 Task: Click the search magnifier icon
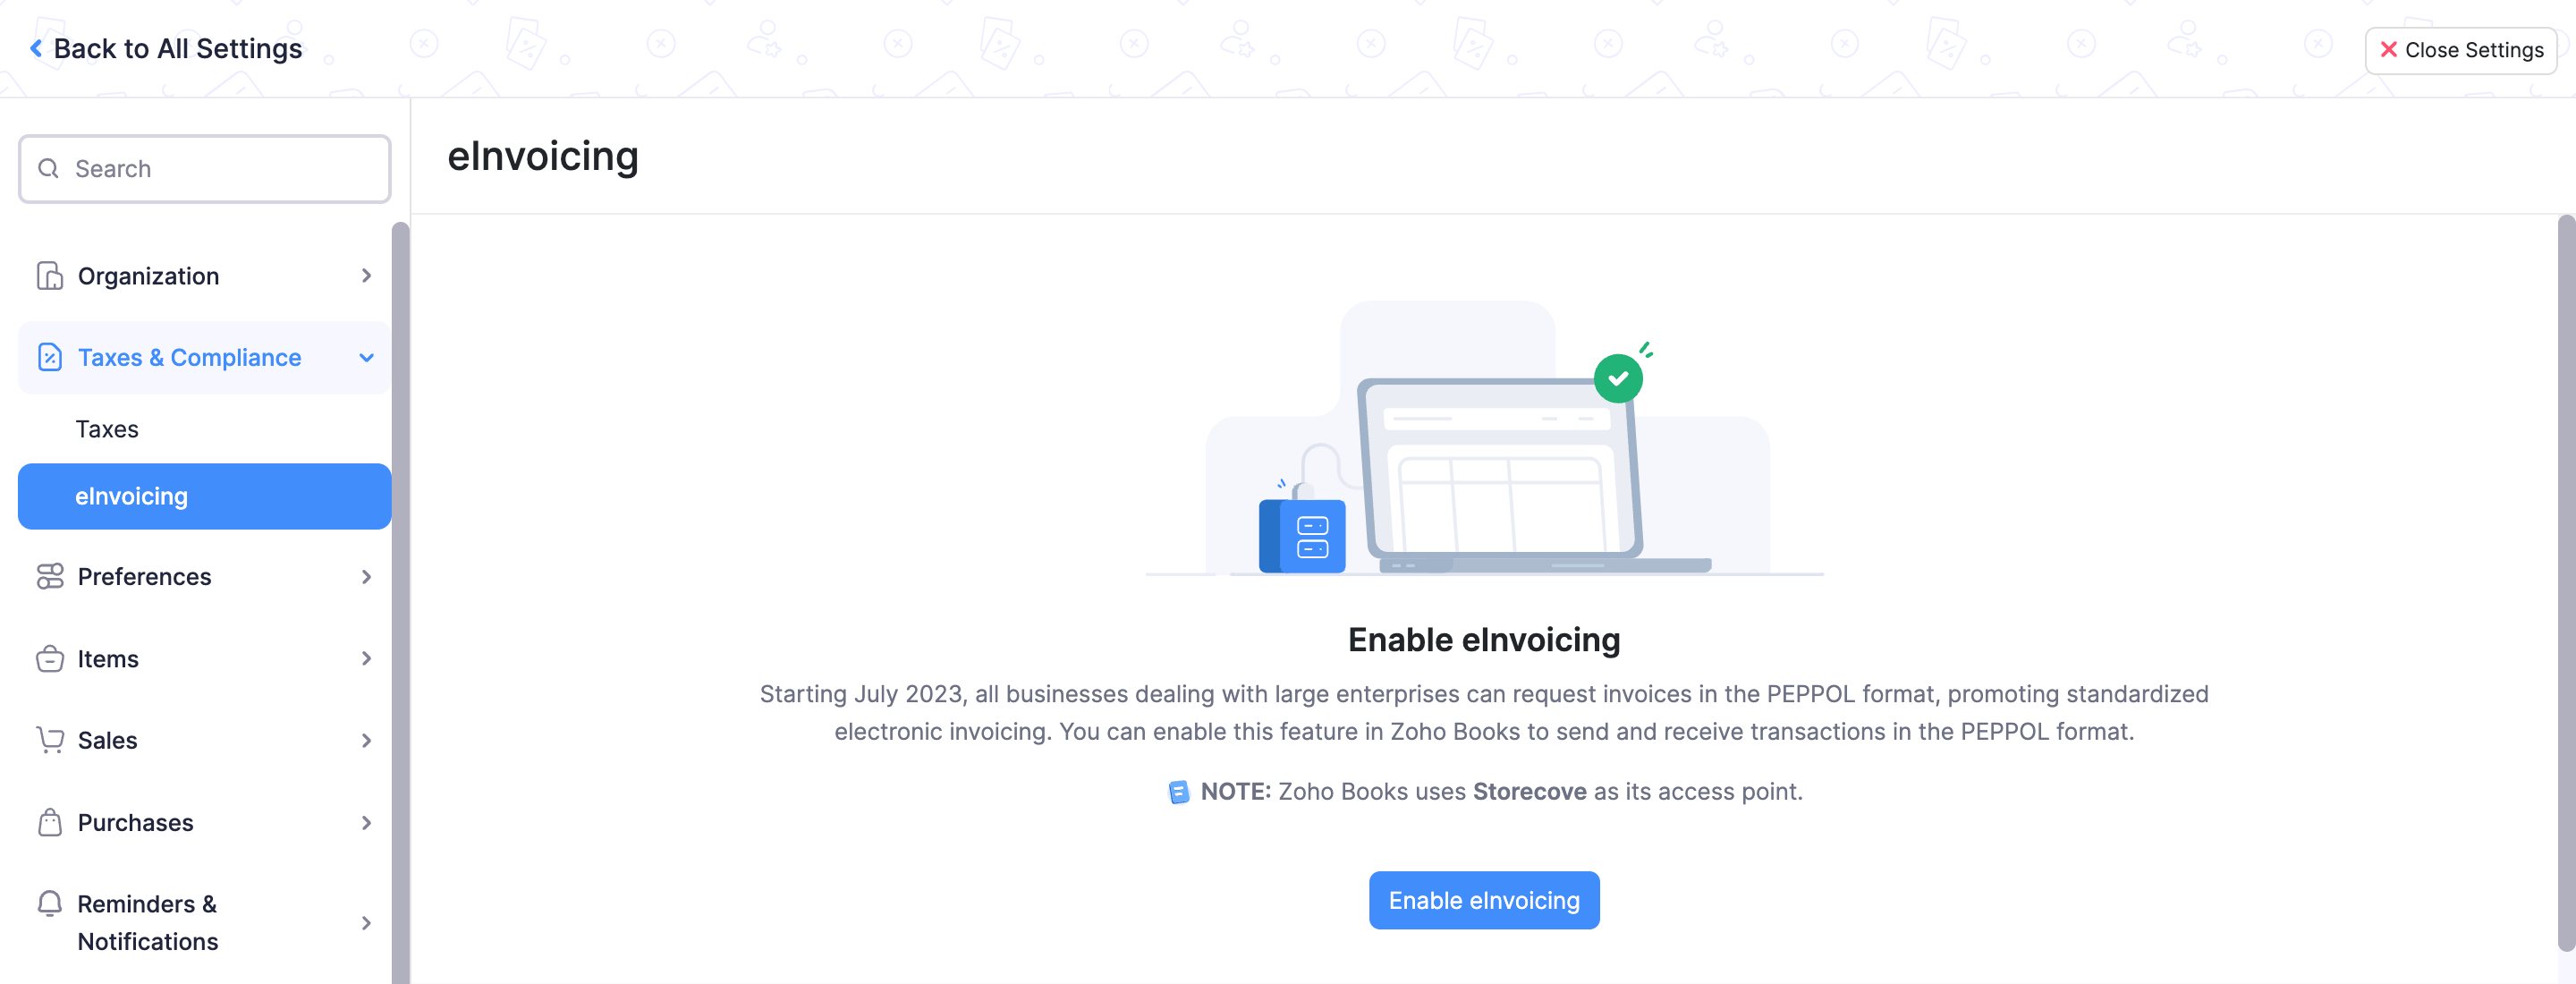point(47,168)
